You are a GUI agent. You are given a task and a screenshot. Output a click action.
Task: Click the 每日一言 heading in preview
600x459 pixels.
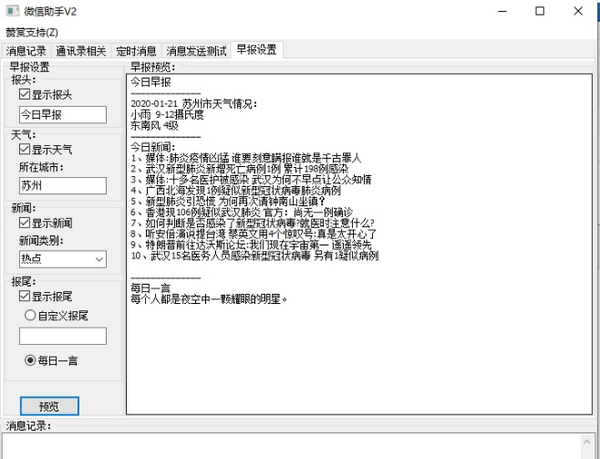(150, 288)
